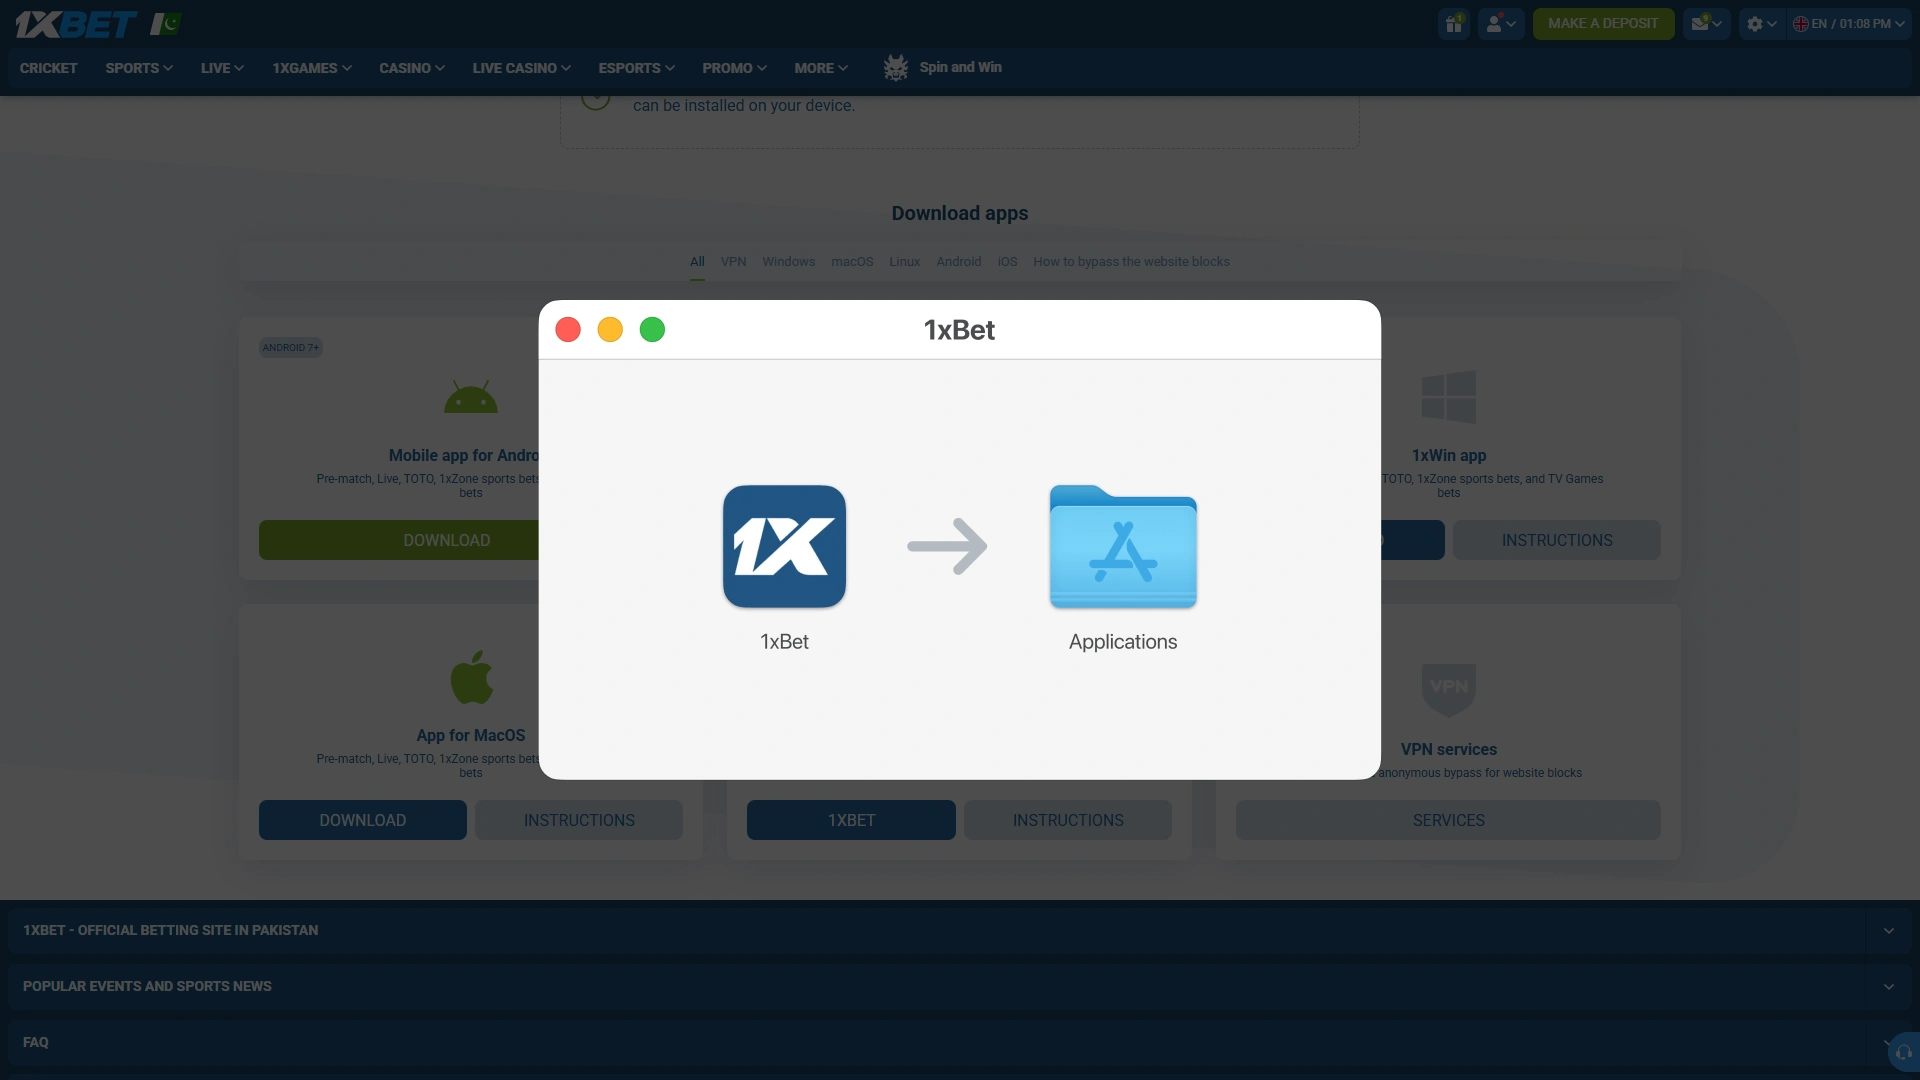Click the 1xBet label under the app icon
This screenshot has width=1920, height=1080.
pos(784,642)
